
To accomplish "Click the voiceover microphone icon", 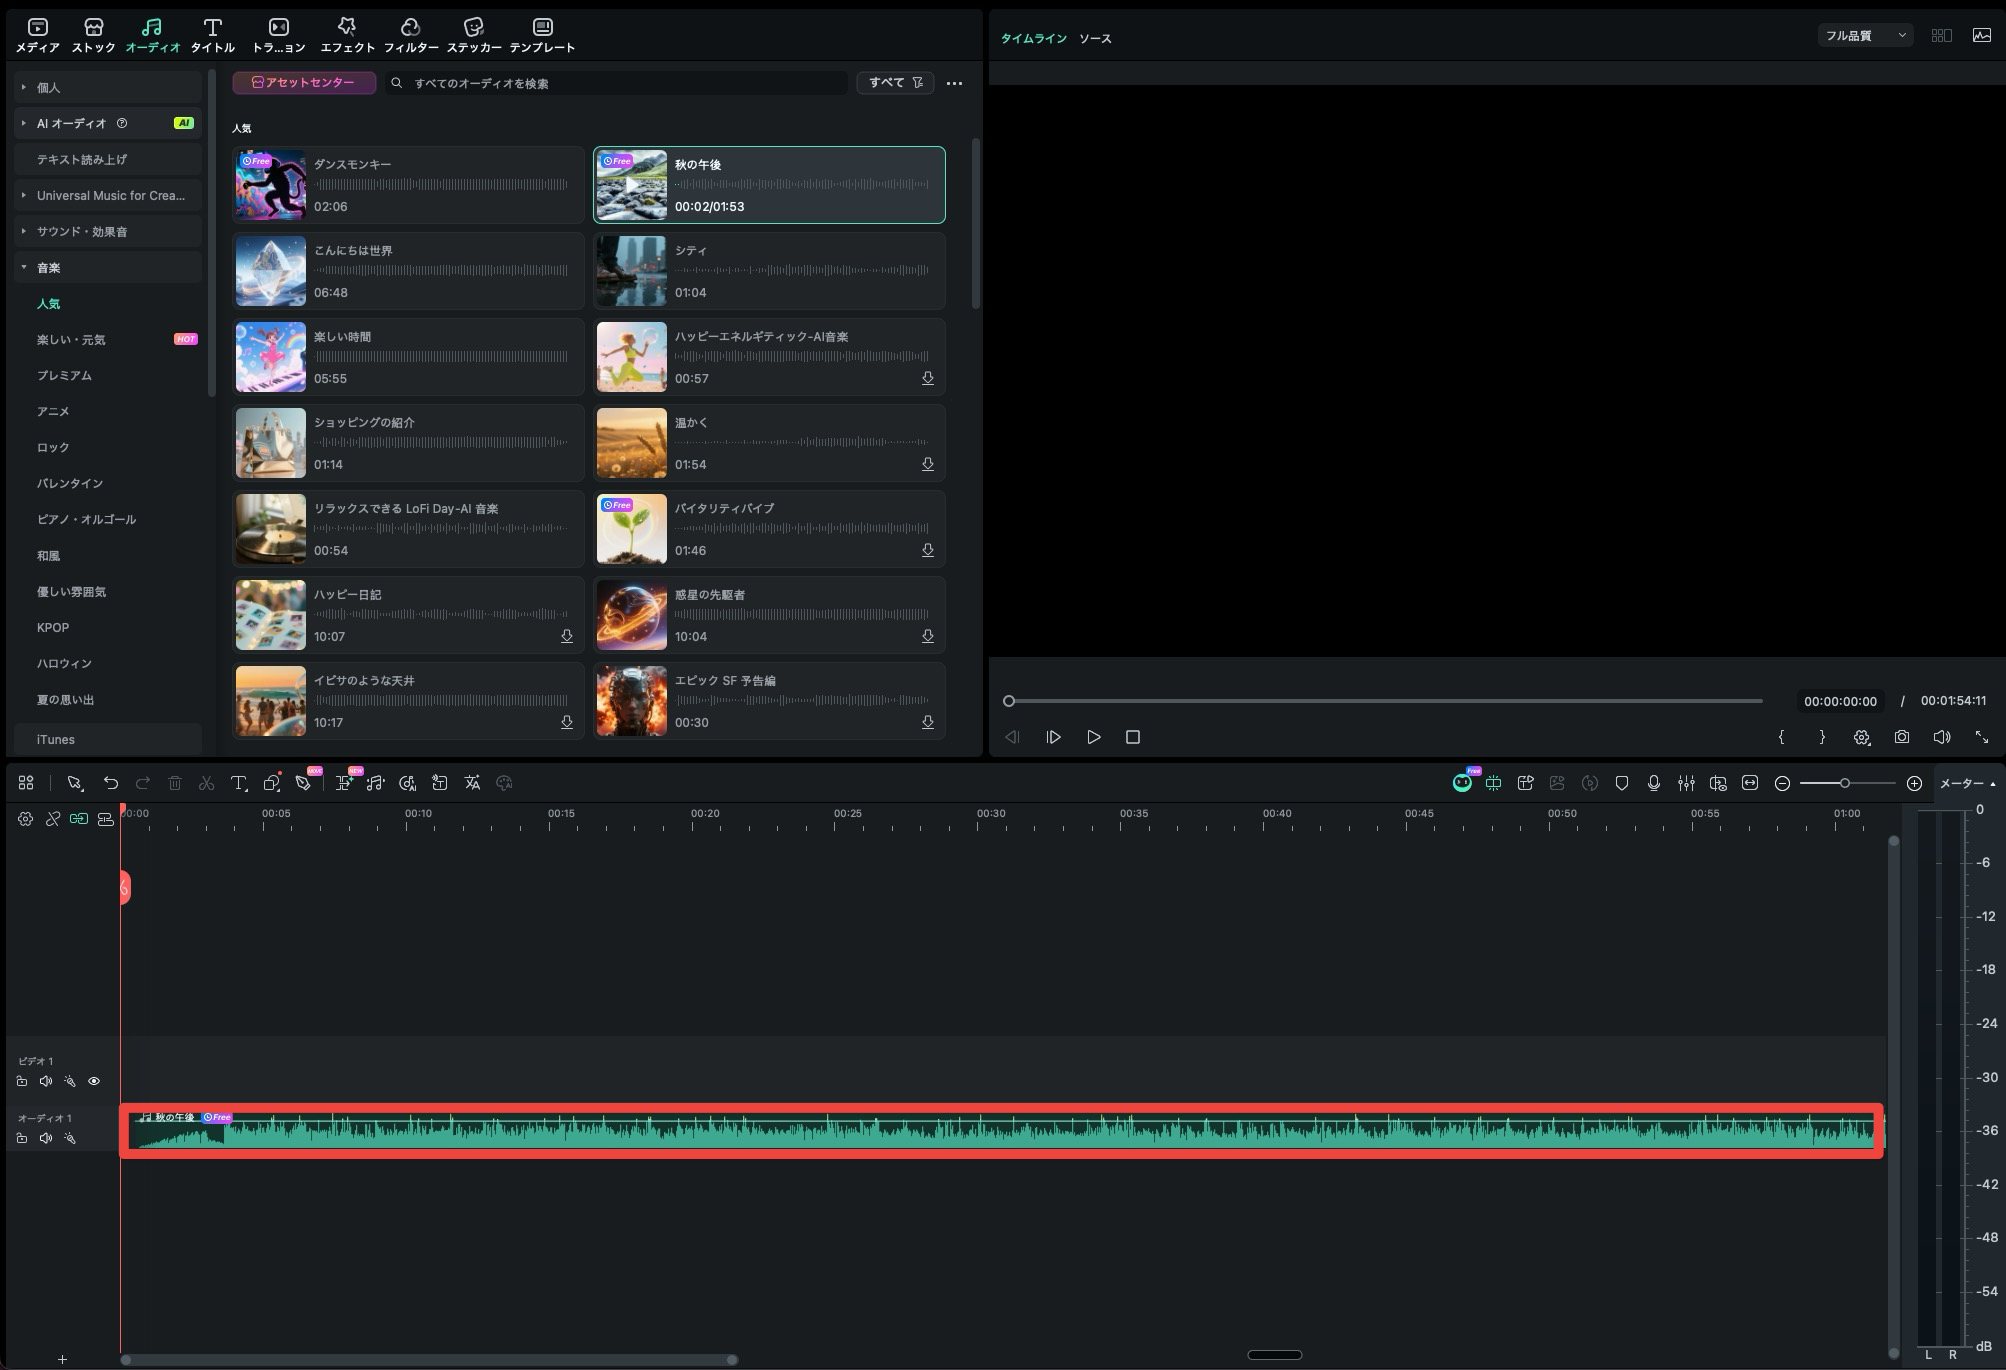I will (x=1654, y=783).
